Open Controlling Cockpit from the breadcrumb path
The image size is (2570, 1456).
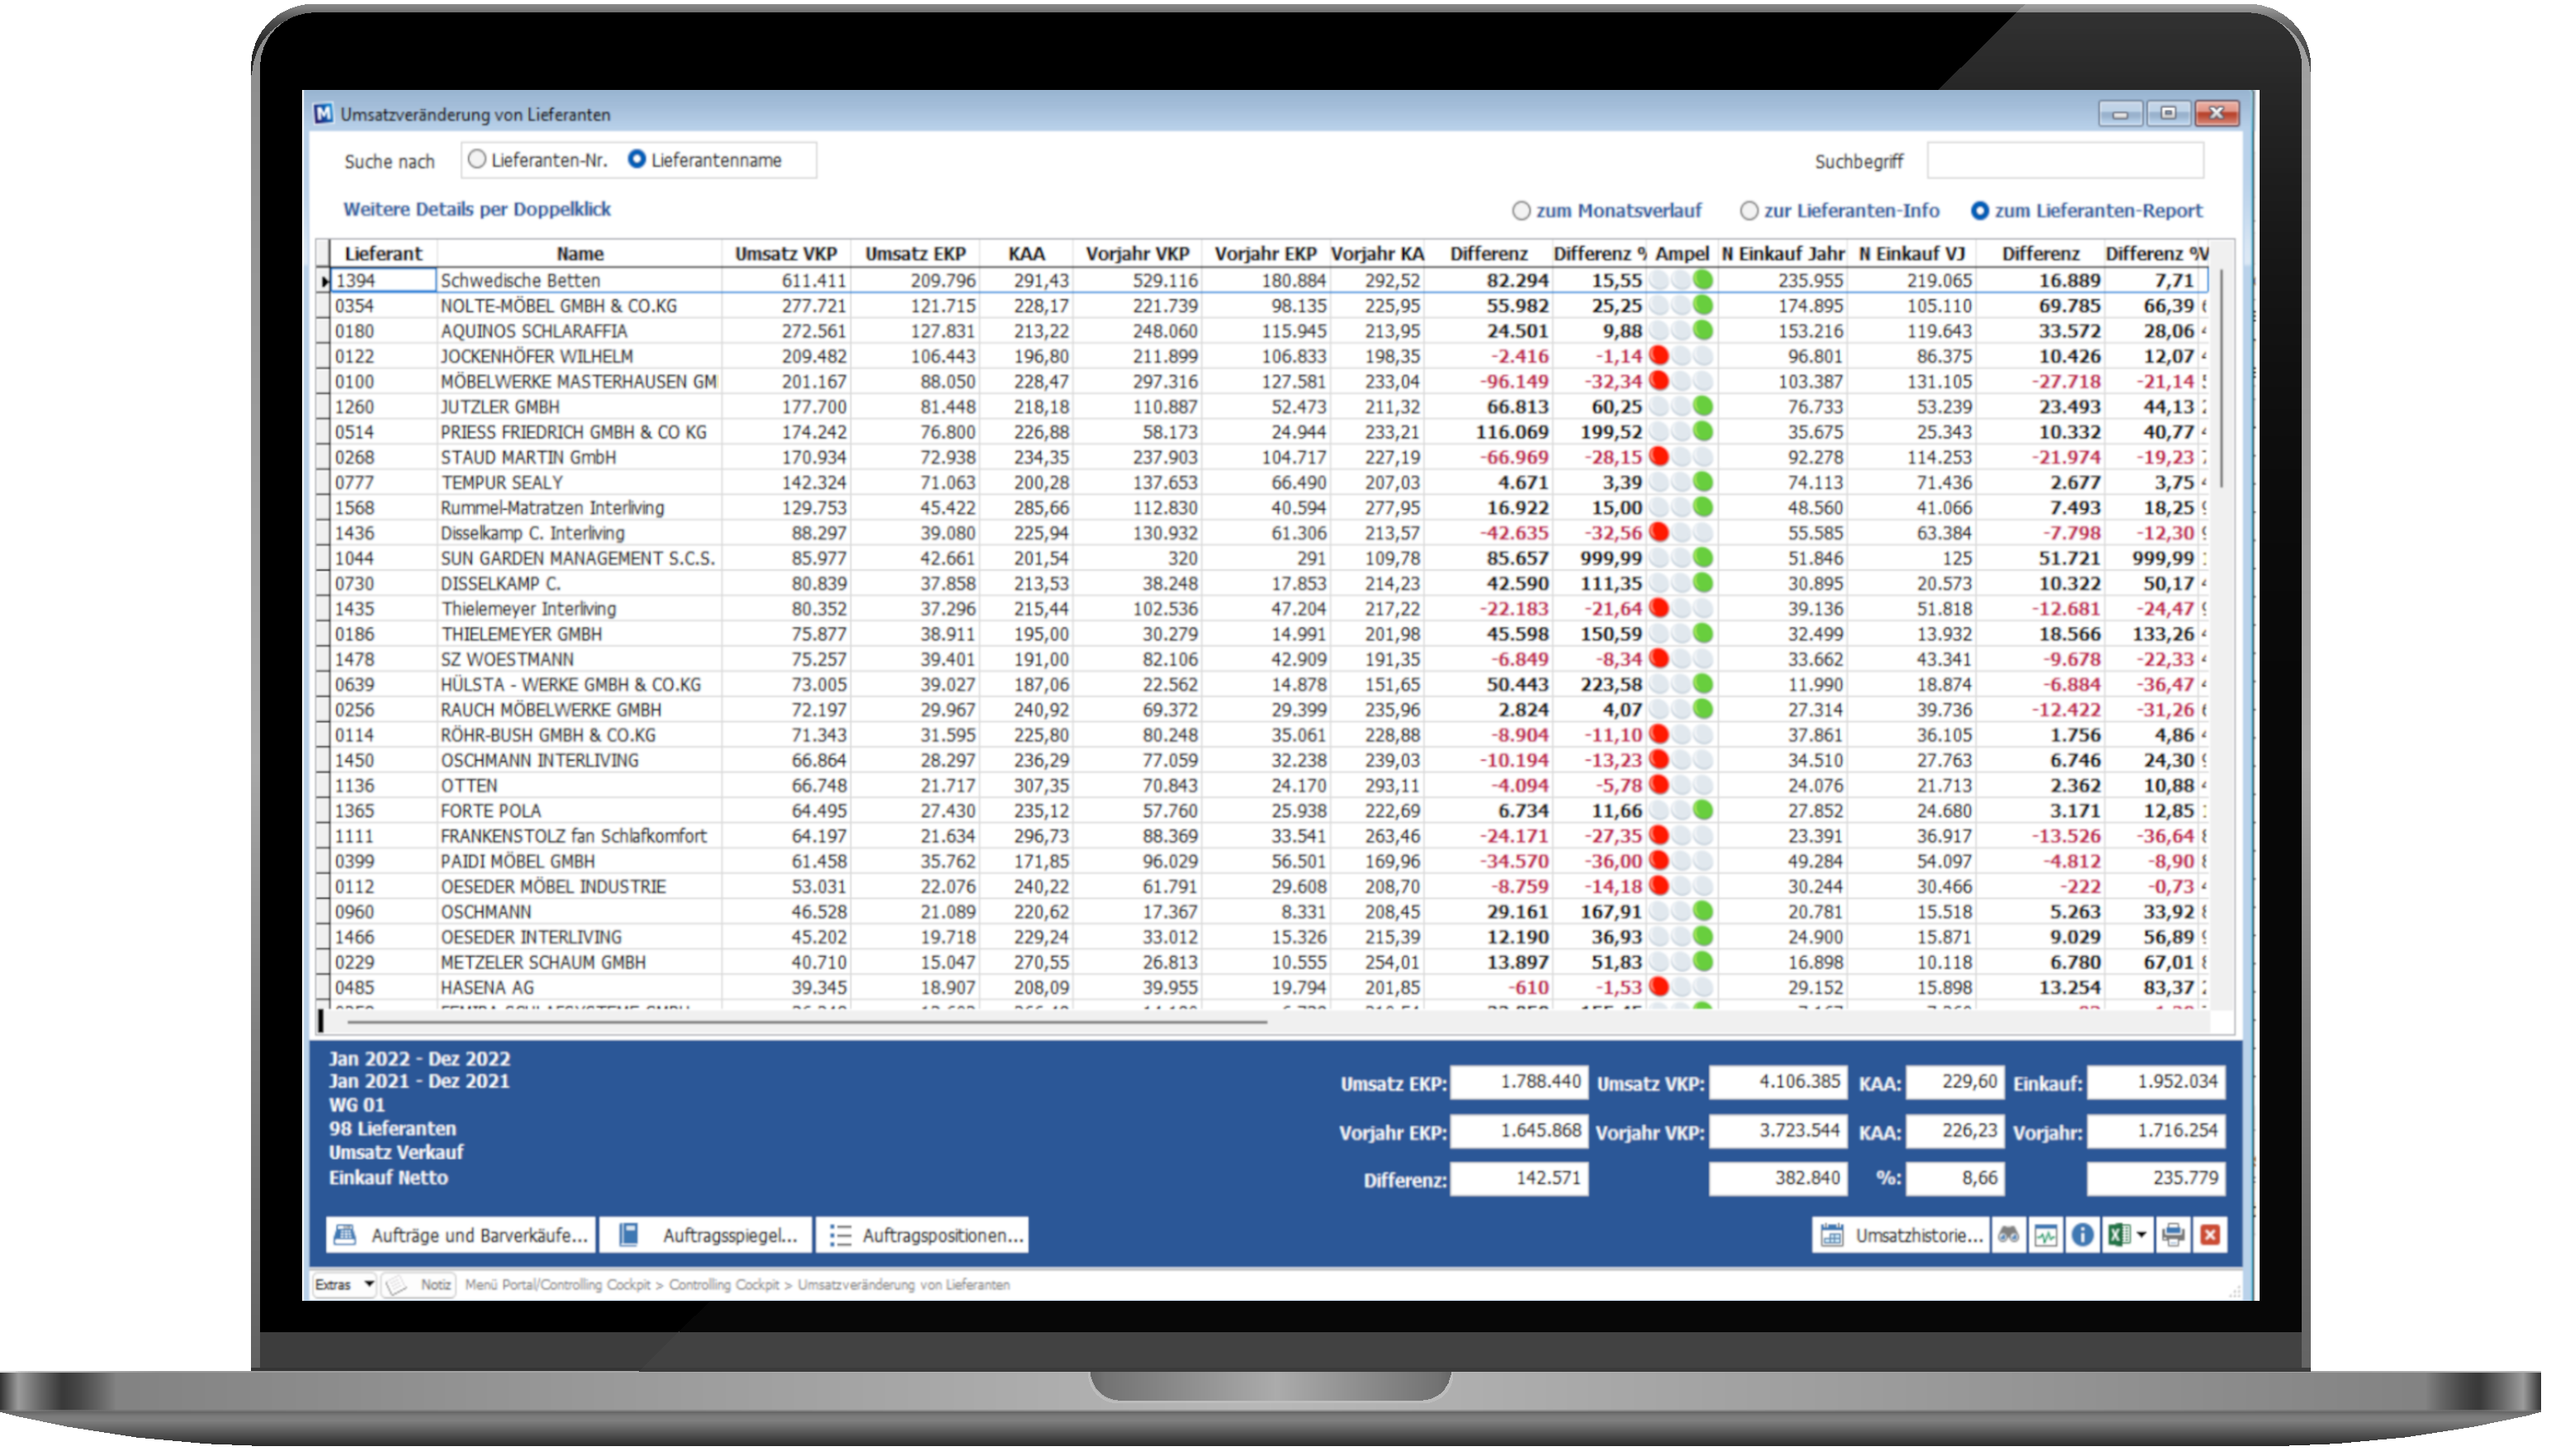[726, 1287]
